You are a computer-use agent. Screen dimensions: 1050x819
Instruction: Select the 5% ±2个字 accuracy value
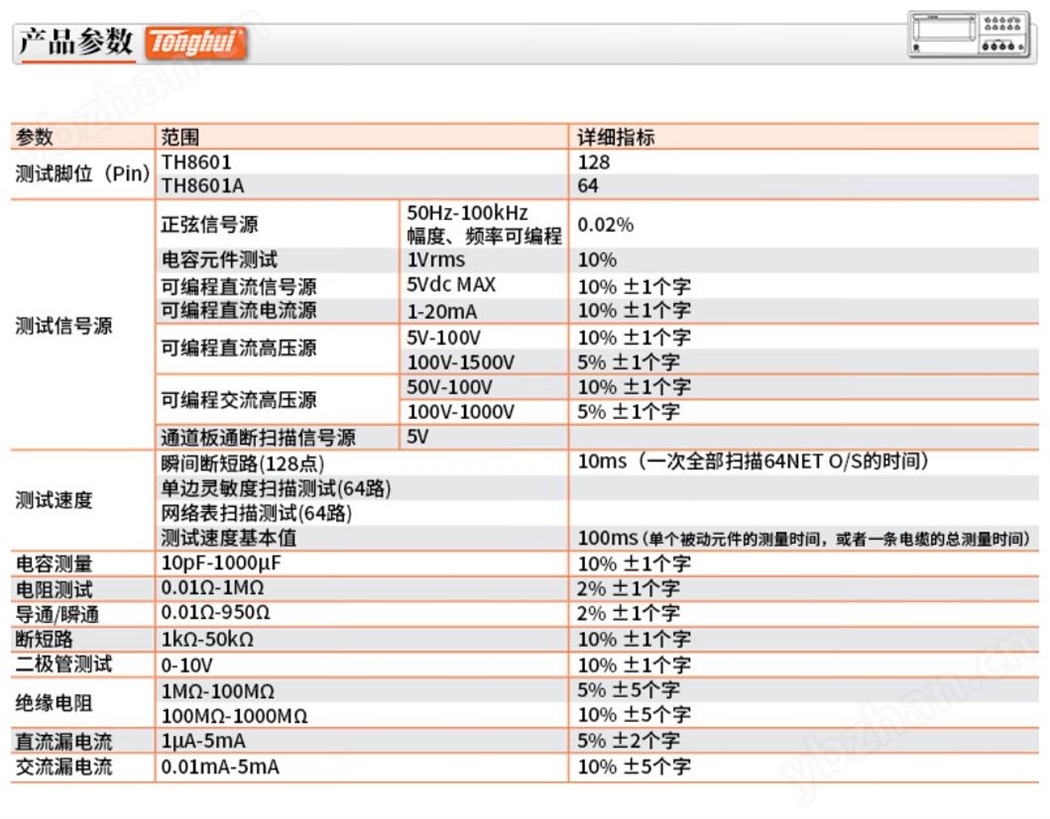(x=629, y=740)
